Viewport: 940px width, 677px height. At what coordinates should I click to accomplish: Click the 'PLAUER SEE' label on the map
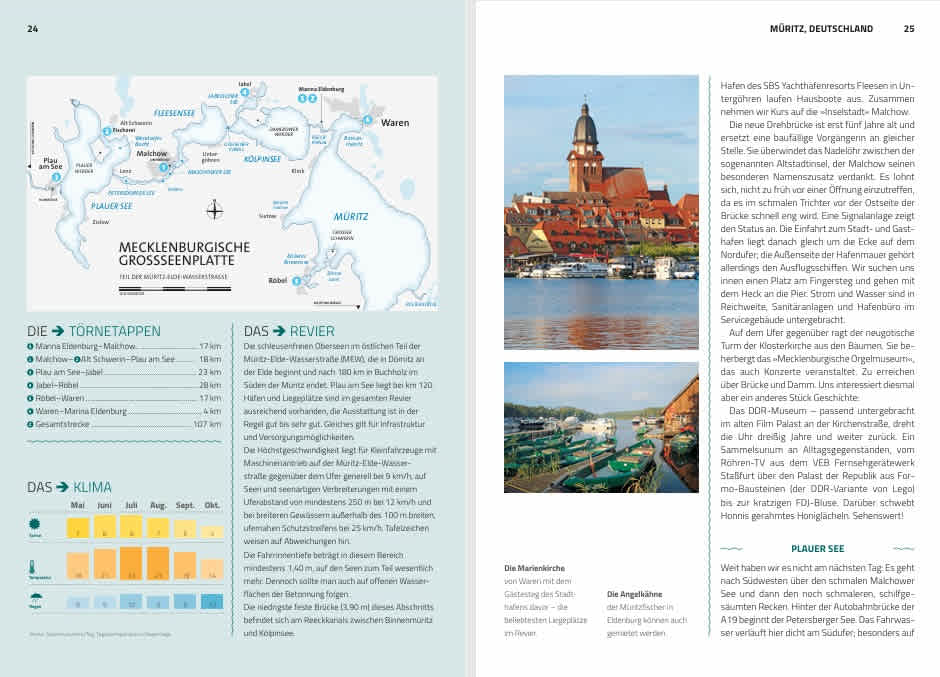(x=112, y=206)
